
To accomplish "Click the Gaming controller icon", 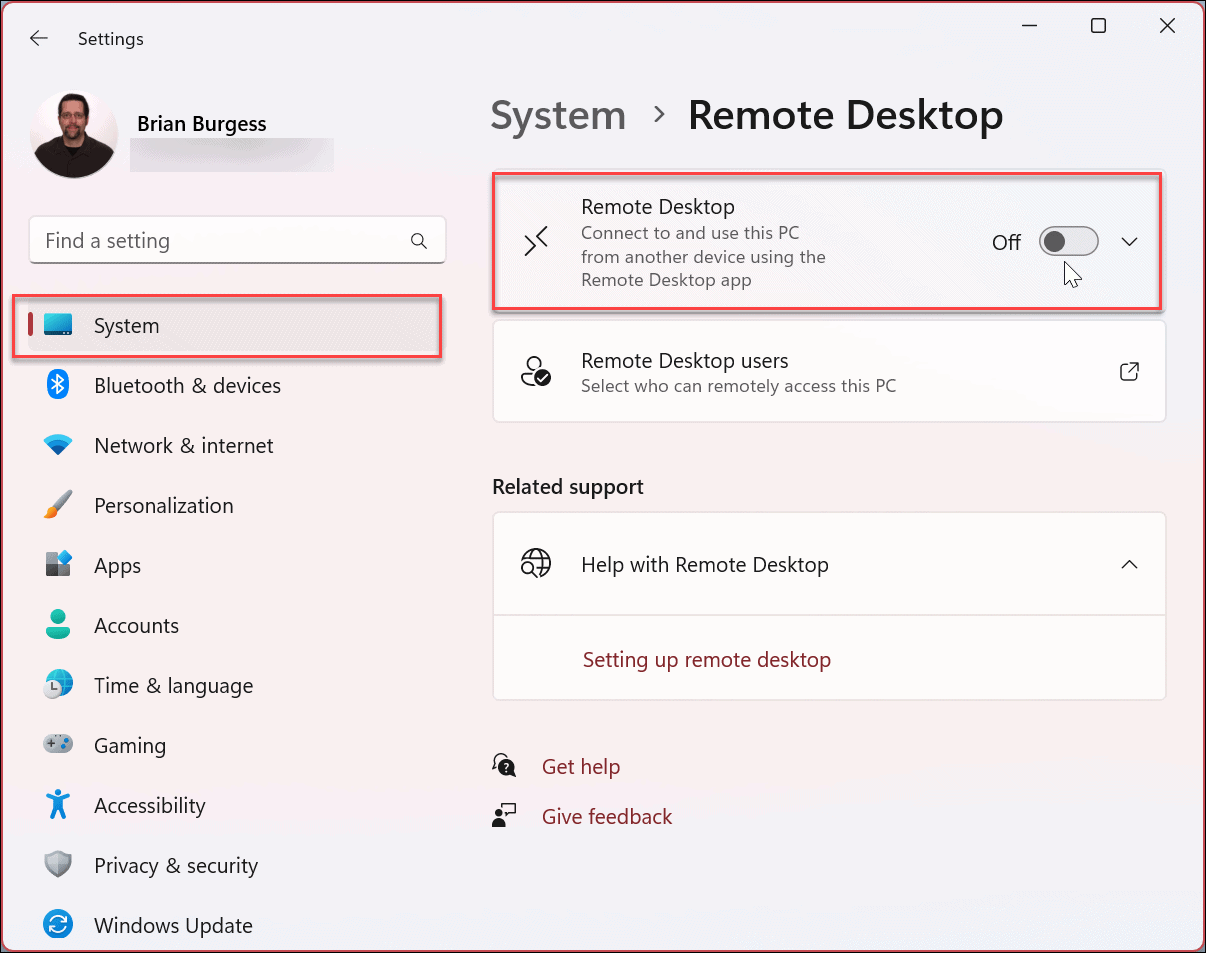I will 58,745.
